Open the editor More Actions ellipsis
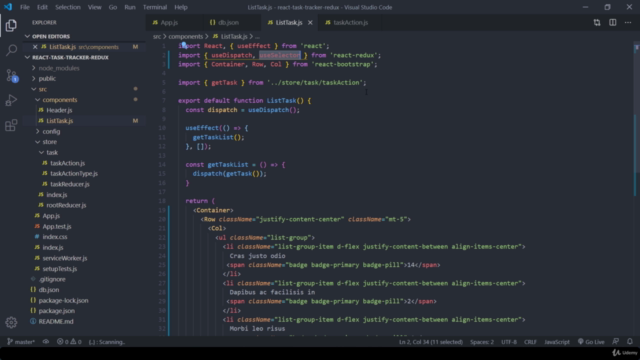The width and height of the screenshot is (640, 360). 628,22
